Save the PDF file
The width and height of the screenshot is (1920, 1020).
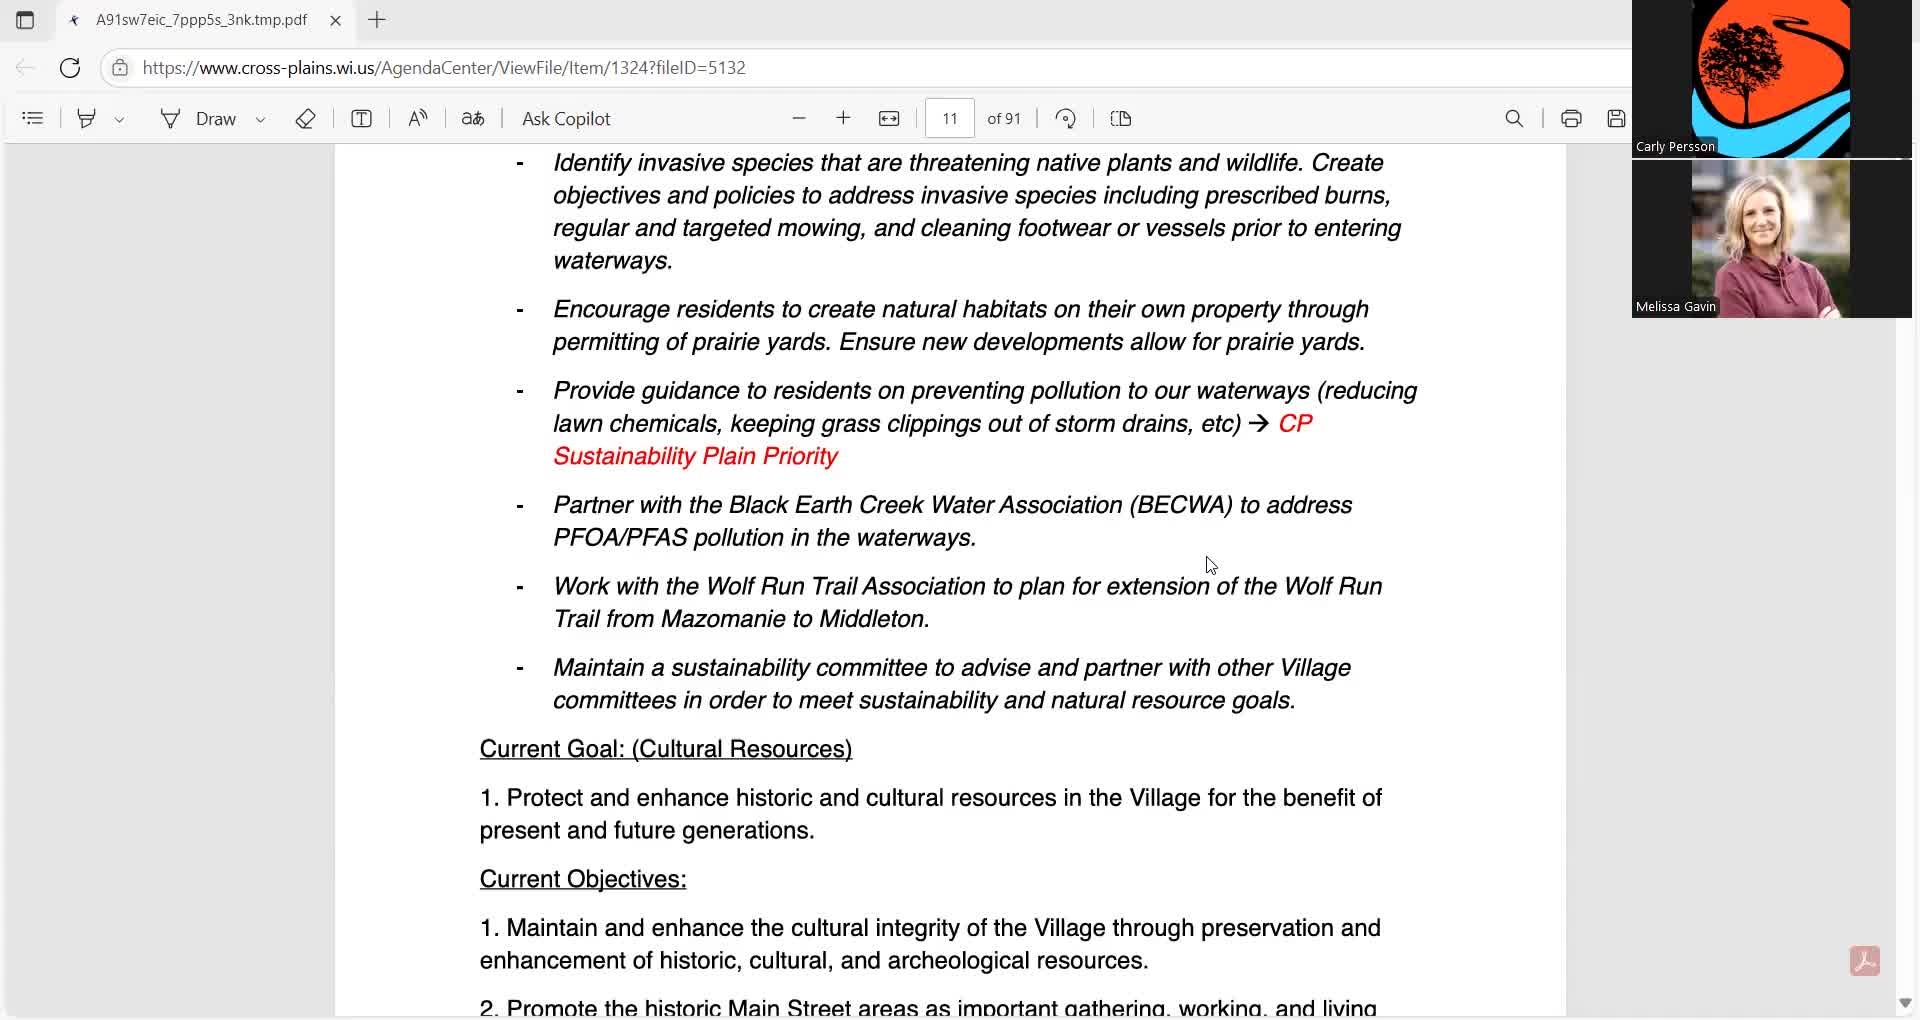click(1616, 119)
